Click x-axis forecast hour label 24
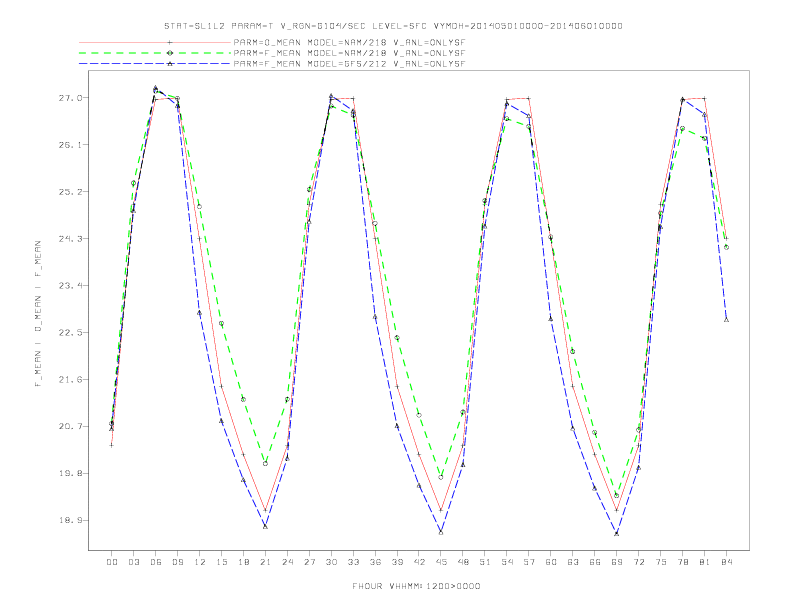 click(x=287, y=562)
